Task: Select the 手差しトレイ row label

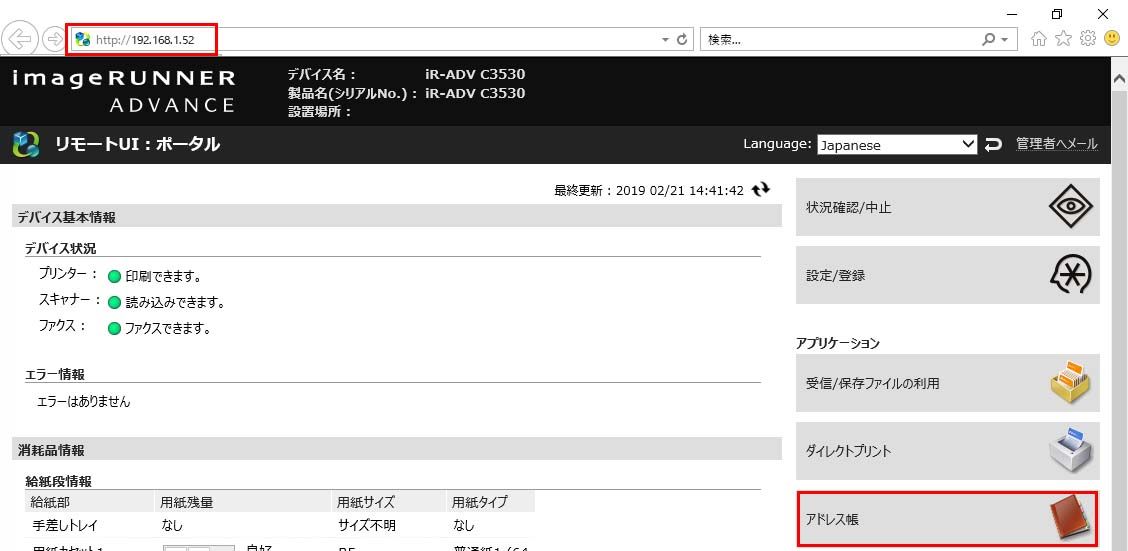Action: [65, 526]
